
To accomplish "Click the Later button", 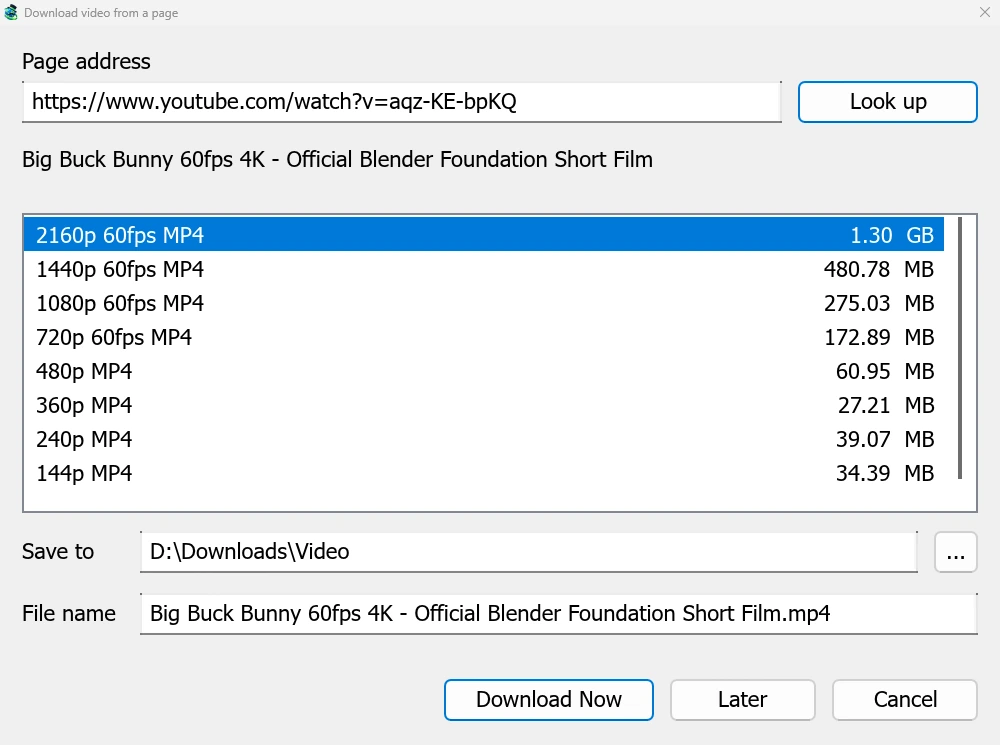I will pyautogui.click(x=742, y=700).
